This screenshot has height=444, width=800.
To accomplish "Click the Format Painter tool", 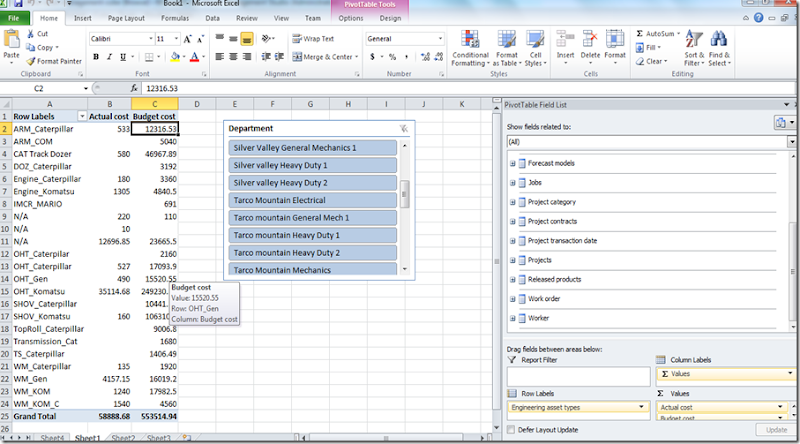I will click(55, 61).
